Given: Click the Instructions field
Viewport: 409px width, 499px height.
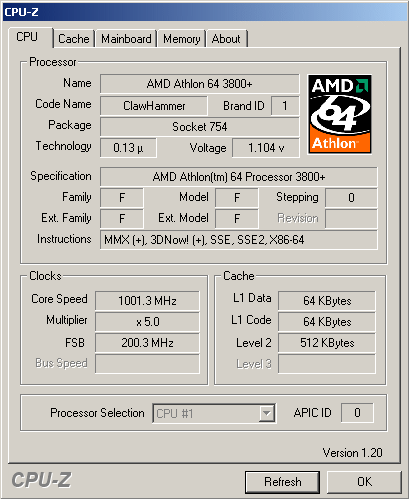Looking at the screenshot, I should tap(239, 240).
